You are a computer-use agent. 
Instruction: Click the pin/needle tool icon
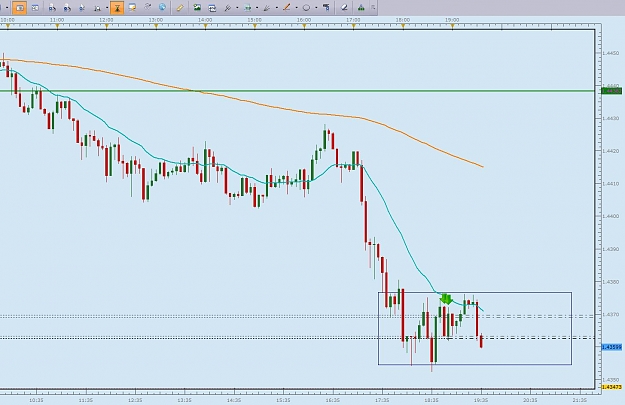point(228,8)
